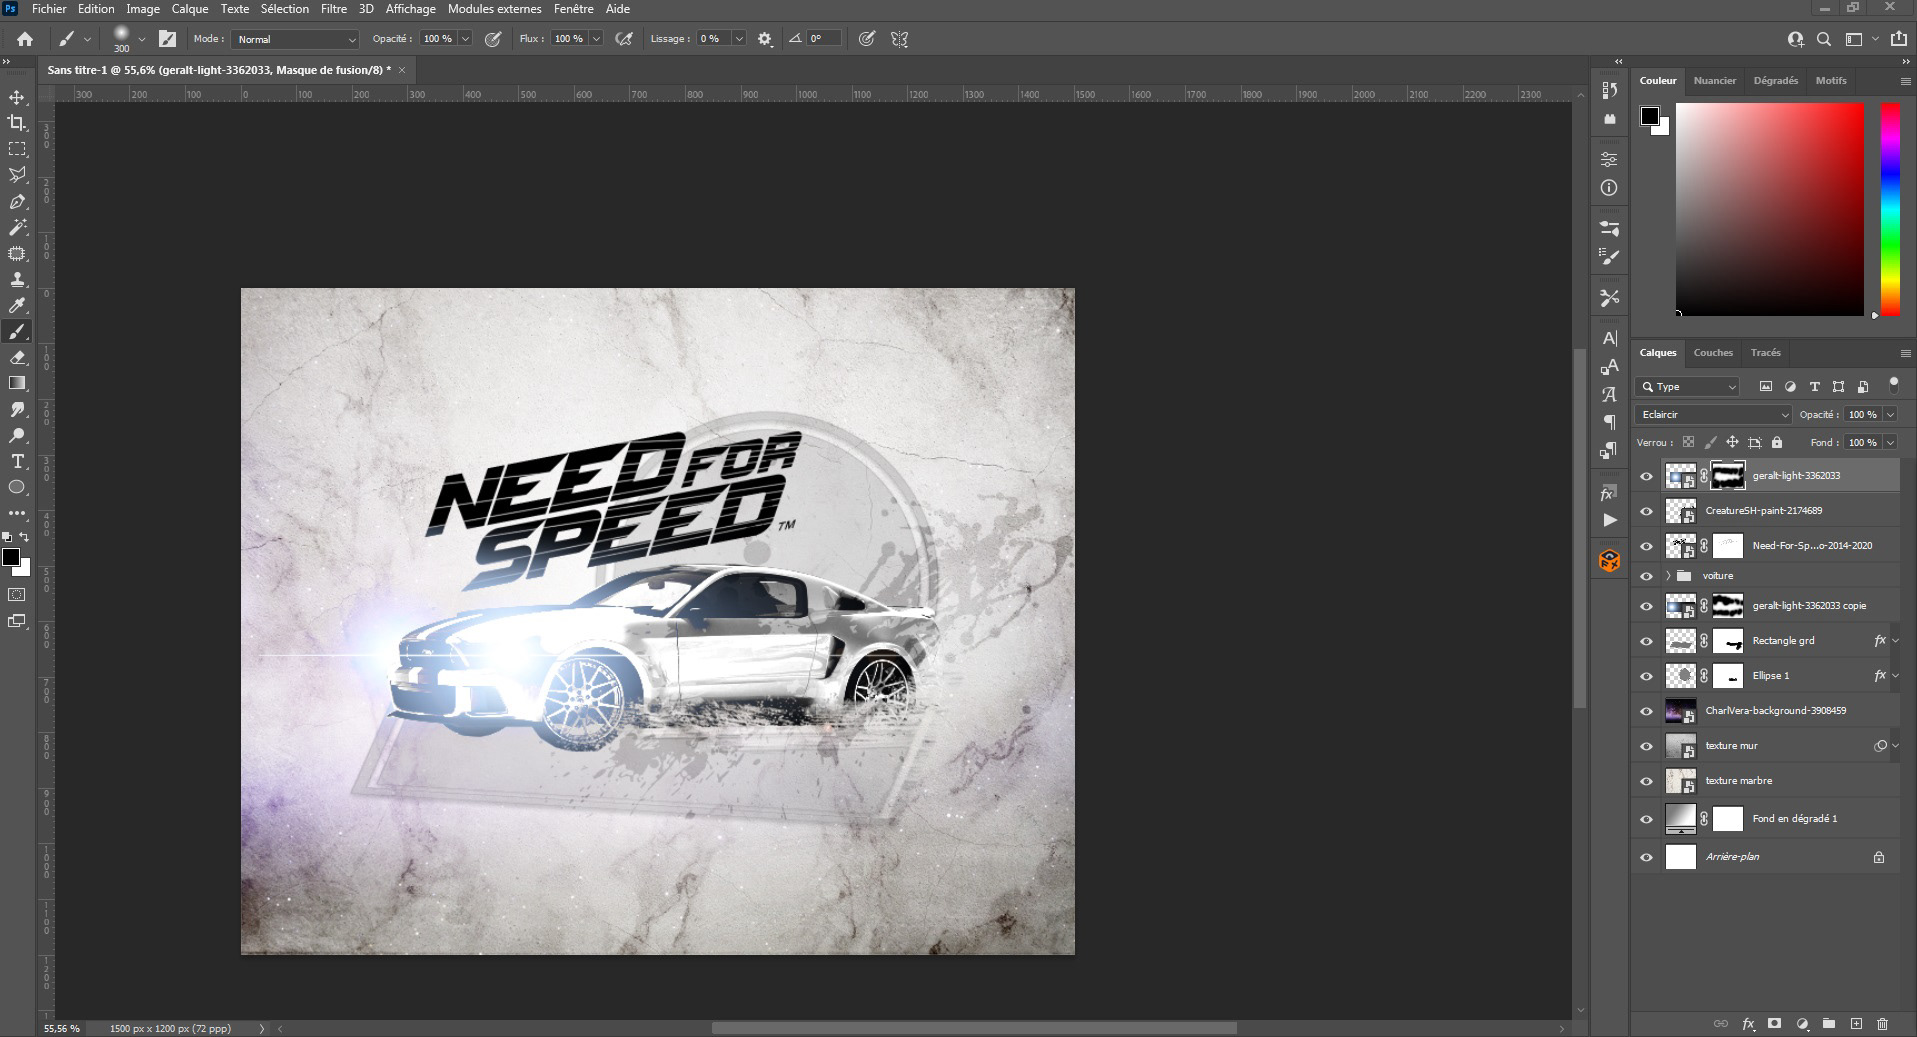
Task: Open the layer filter Type dropdown
Action: pyautogui.click(x=1688, y=386)
